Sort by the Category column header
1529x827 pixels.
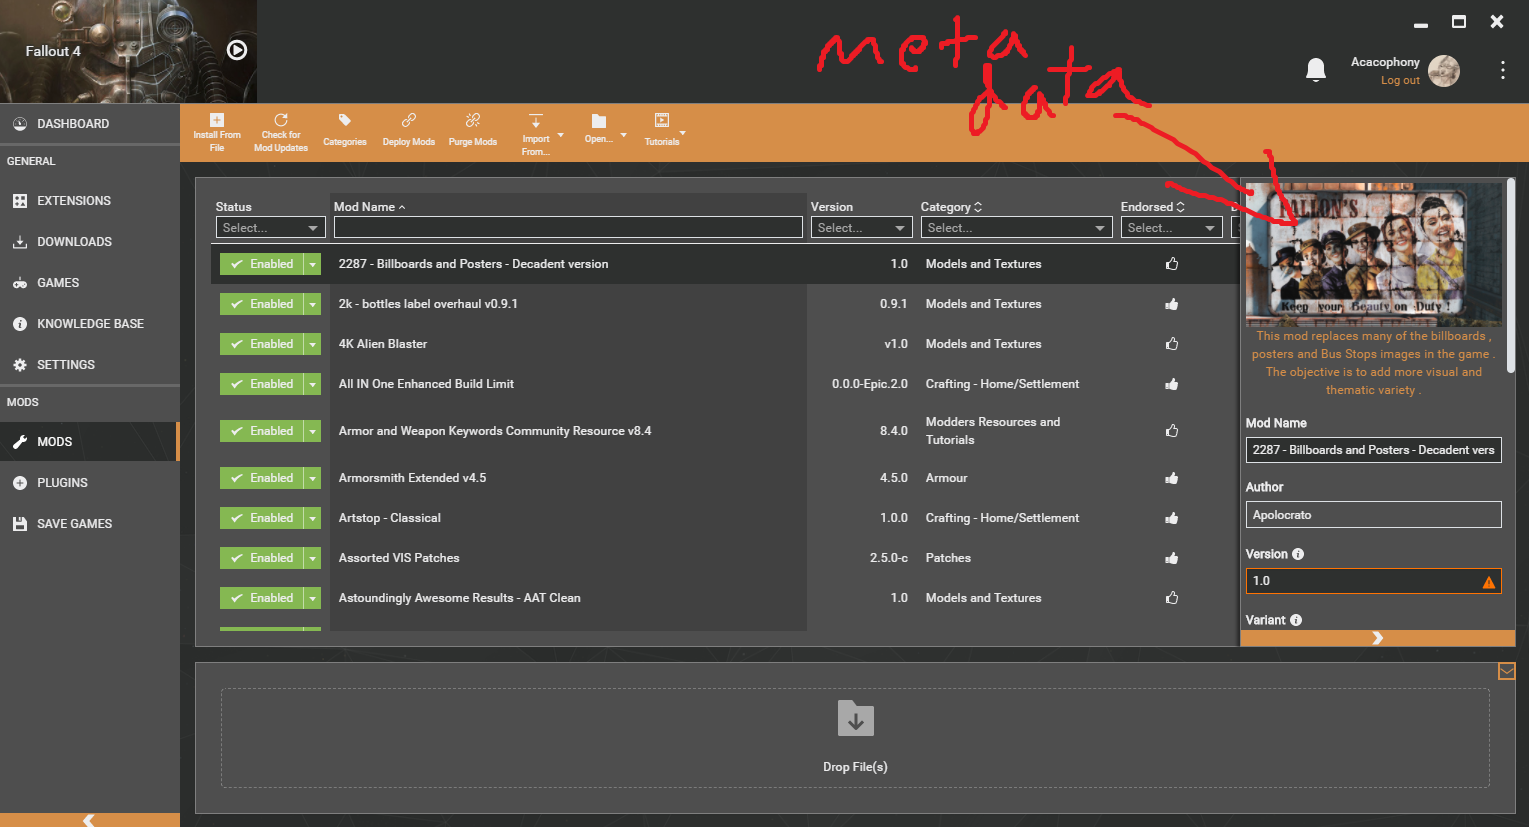pos(951,207)
